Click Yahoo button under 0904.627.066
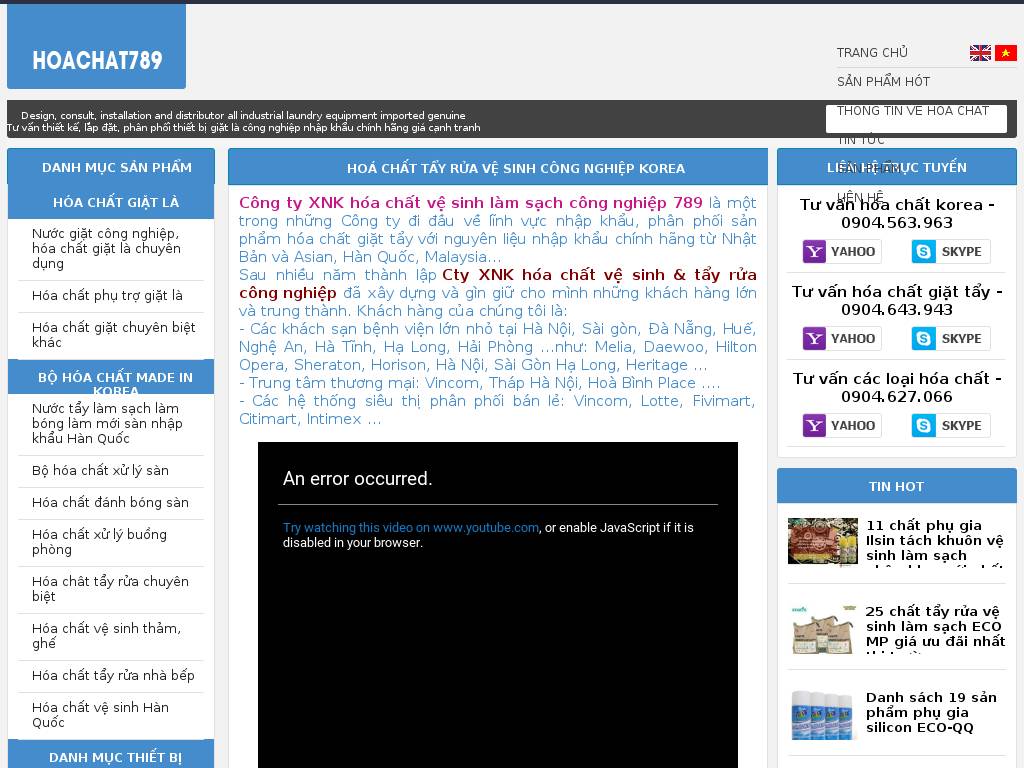 coord(841,426)
